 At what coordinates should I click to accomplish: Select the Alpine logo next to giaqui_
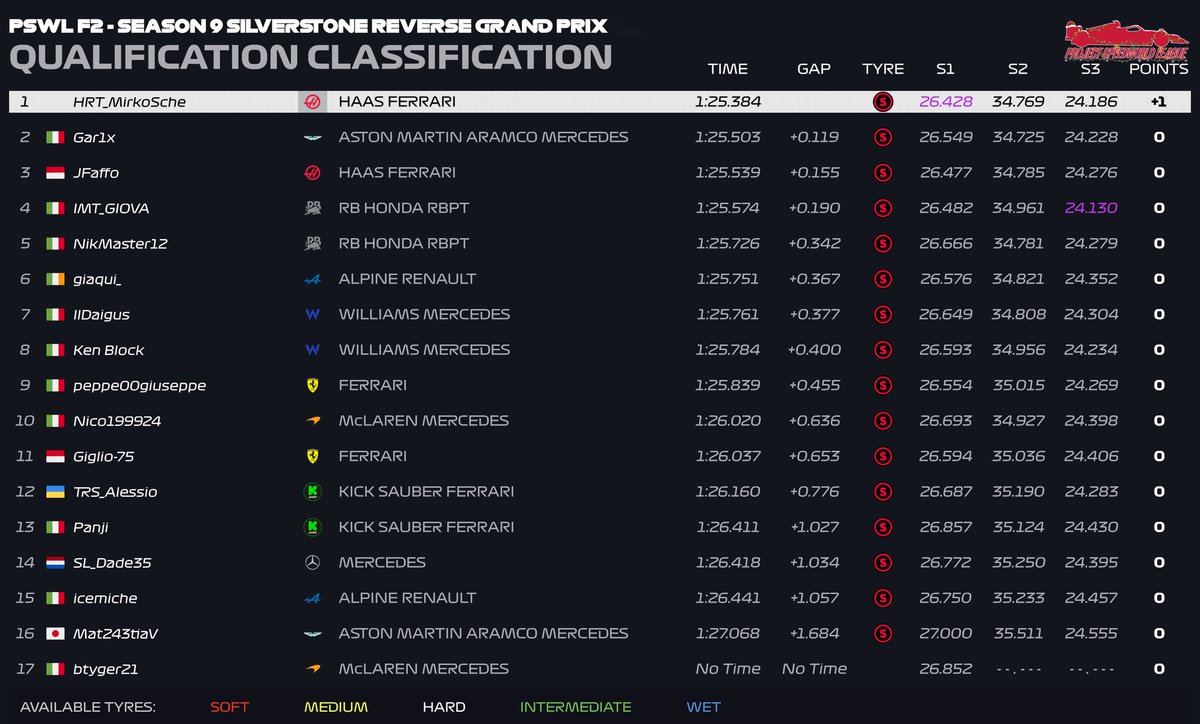312,279
